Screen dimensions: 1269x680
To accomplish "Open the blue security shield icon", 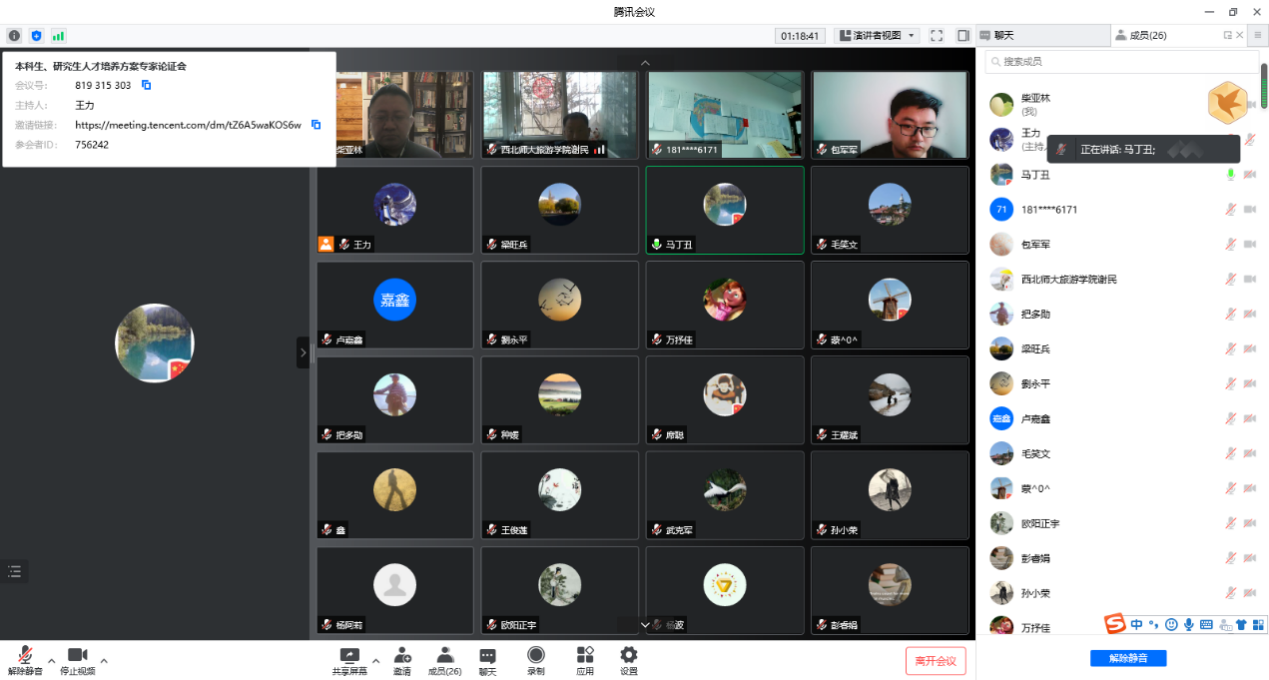I will (x=37, y=36).
